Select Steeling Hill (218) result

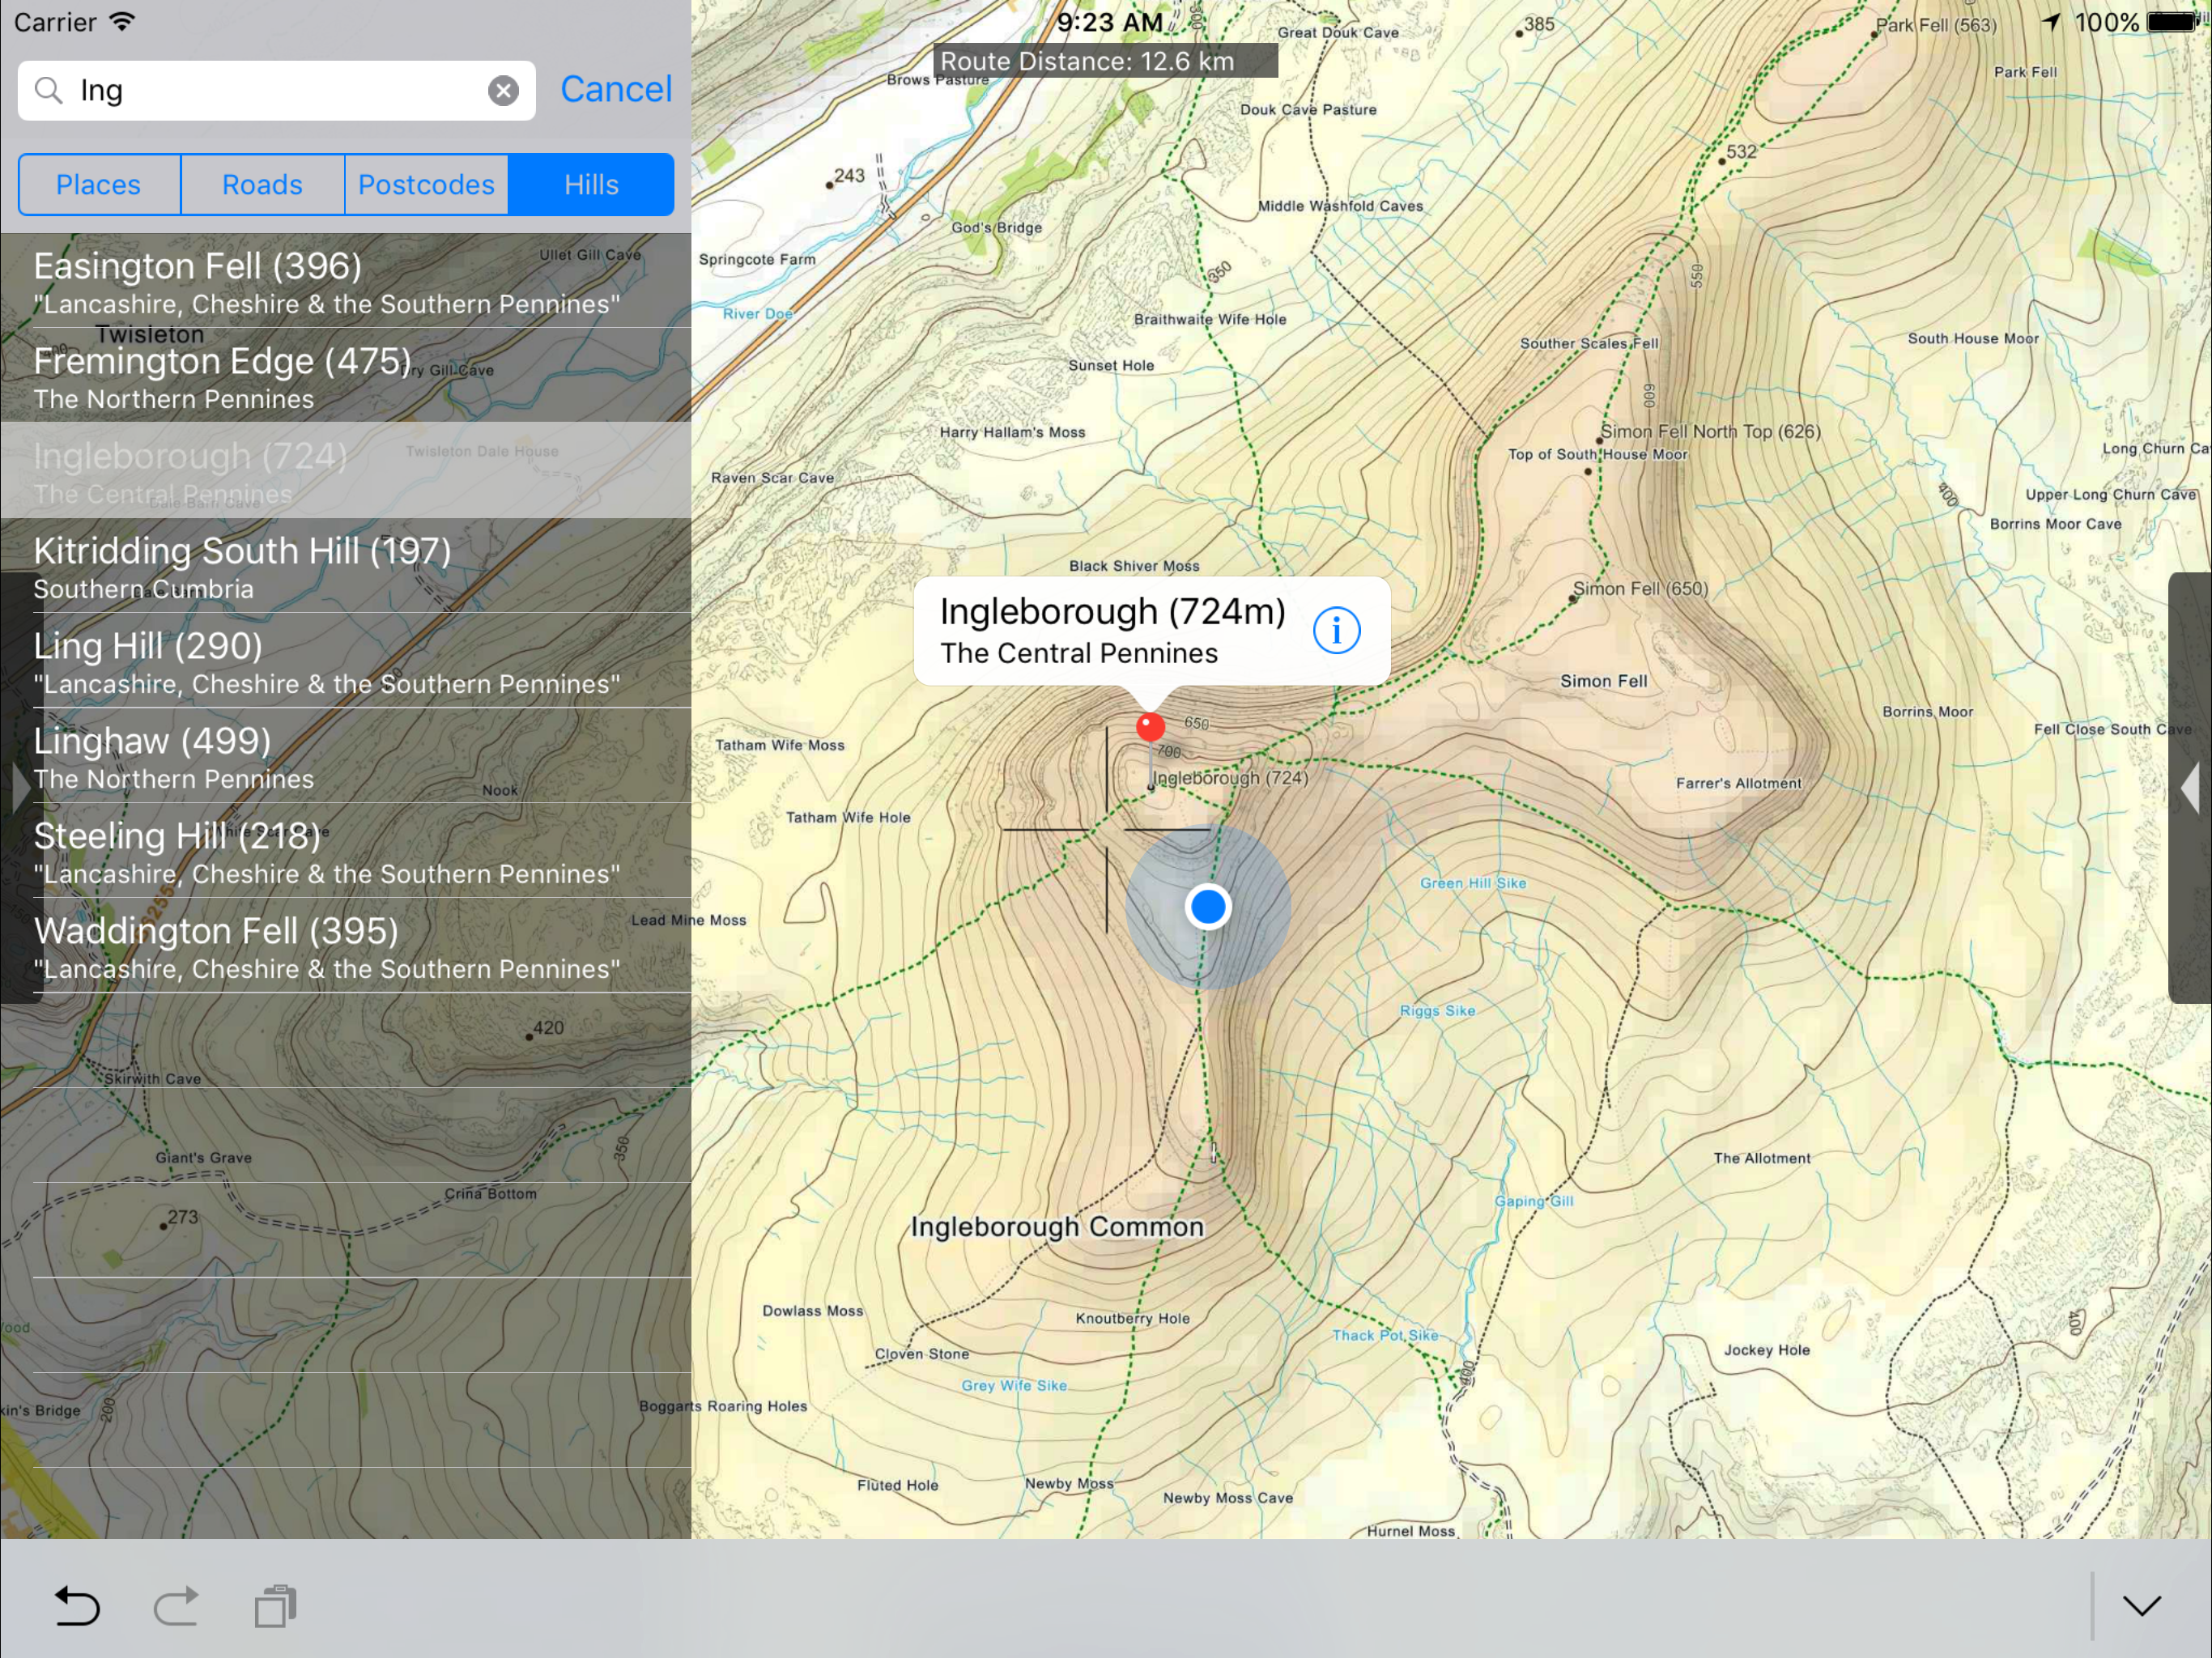coord(346,851)
